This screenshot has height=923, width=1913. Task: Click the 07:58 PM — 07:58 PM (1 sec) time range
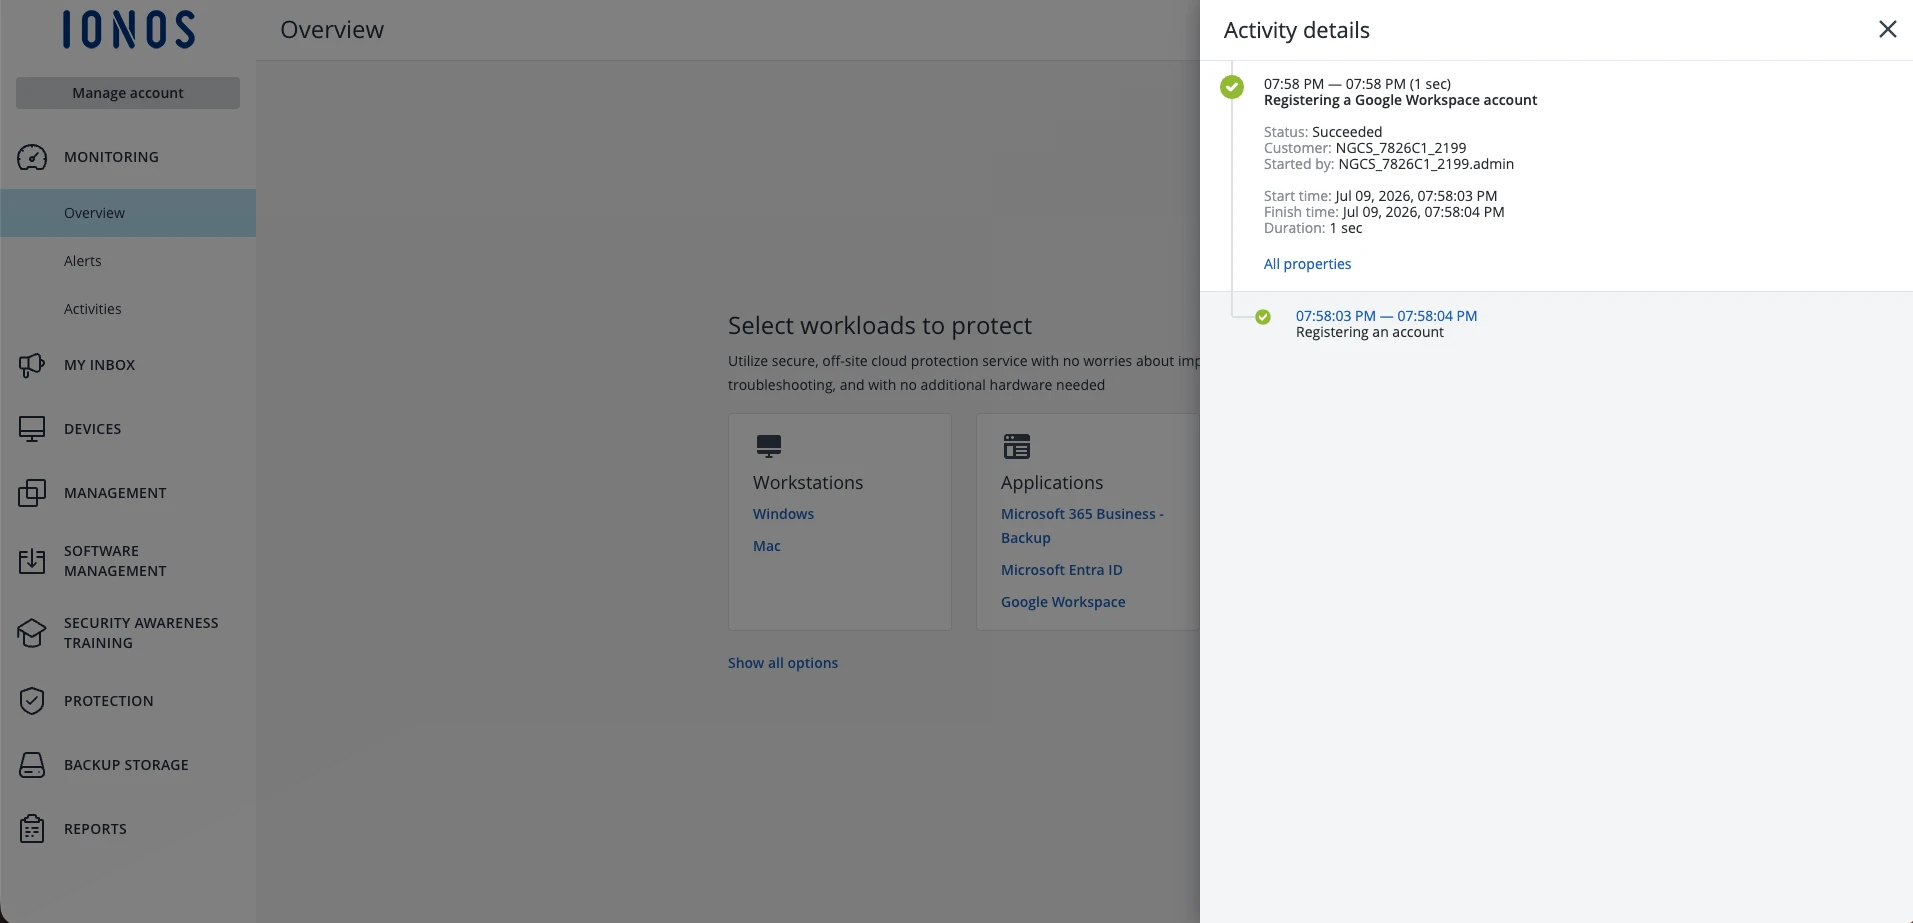[1357, 84]
